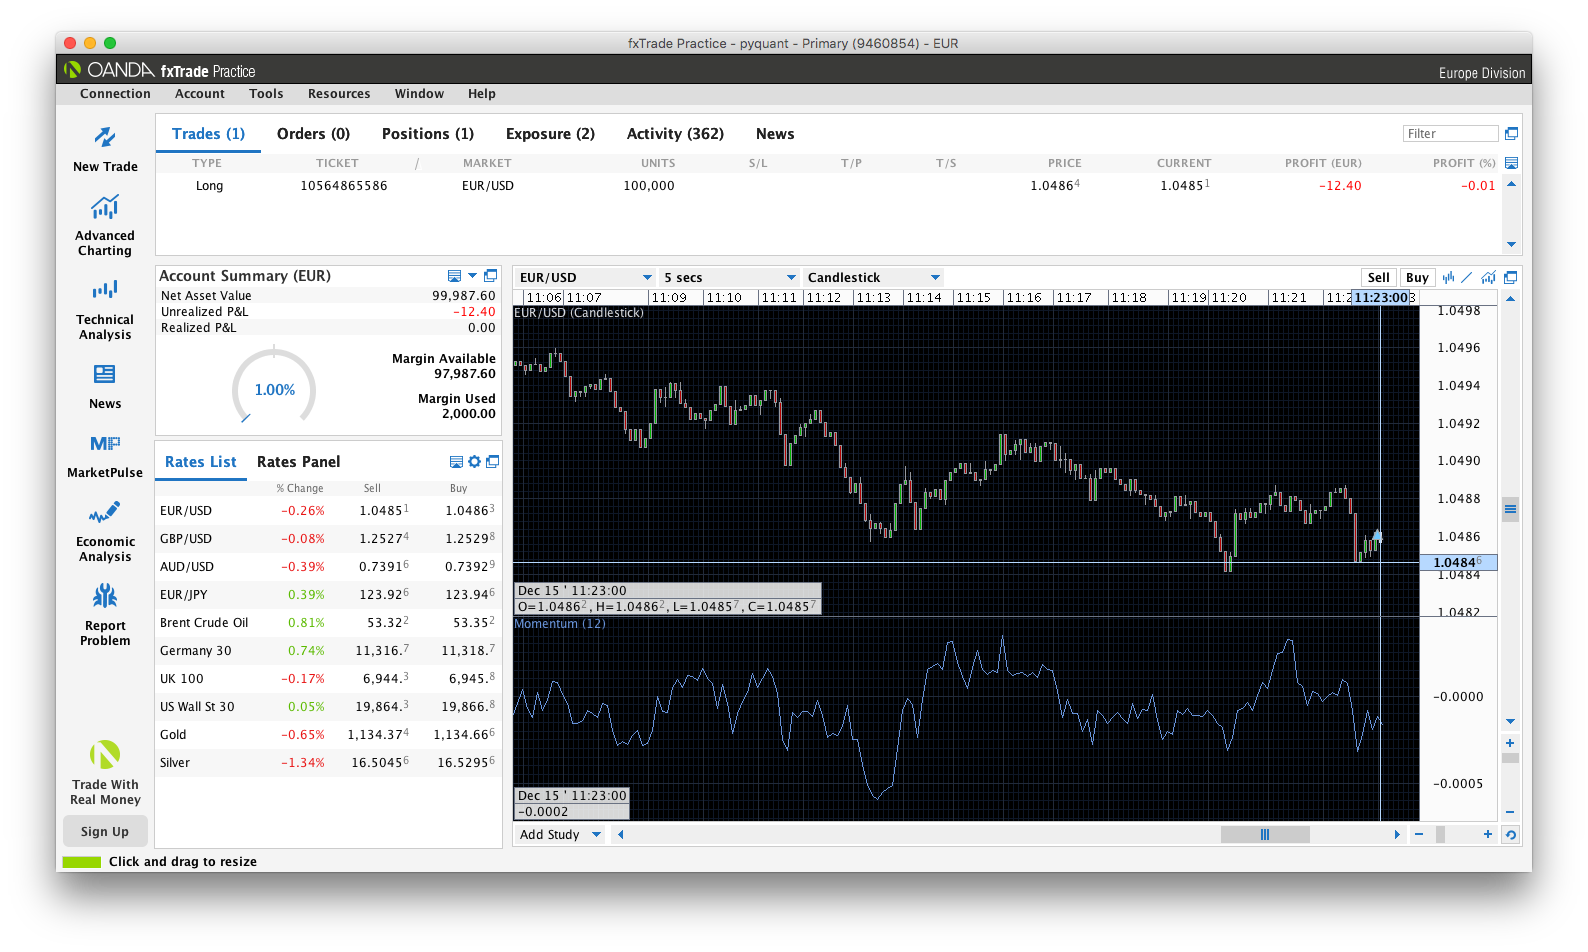Zoom out horizontally with bottom minus icon
The height and width of the screenshot is (952, 1588).
click(1419, 834)
